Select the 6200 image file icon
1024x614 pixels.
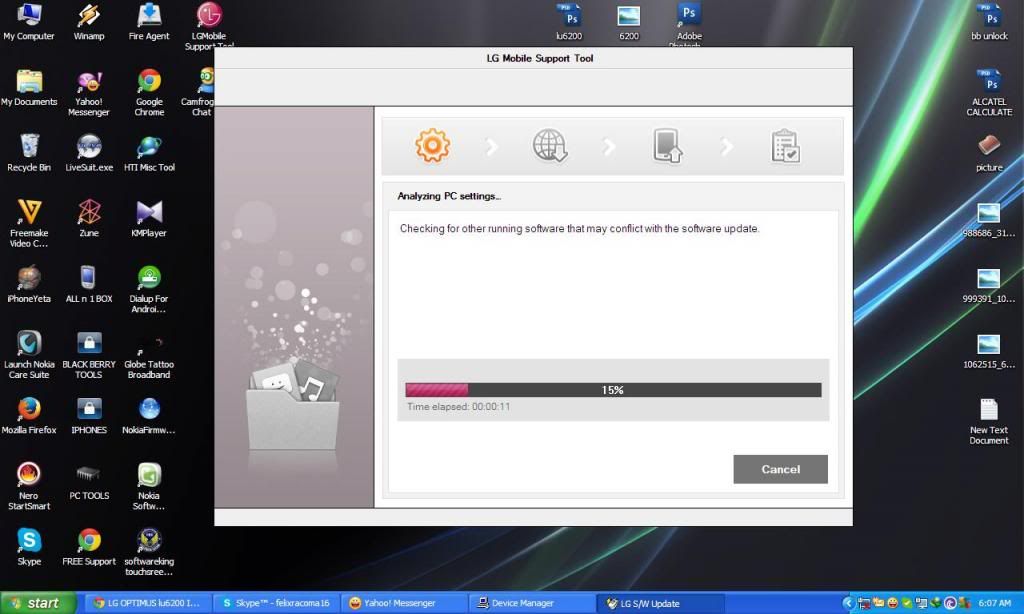629,22
